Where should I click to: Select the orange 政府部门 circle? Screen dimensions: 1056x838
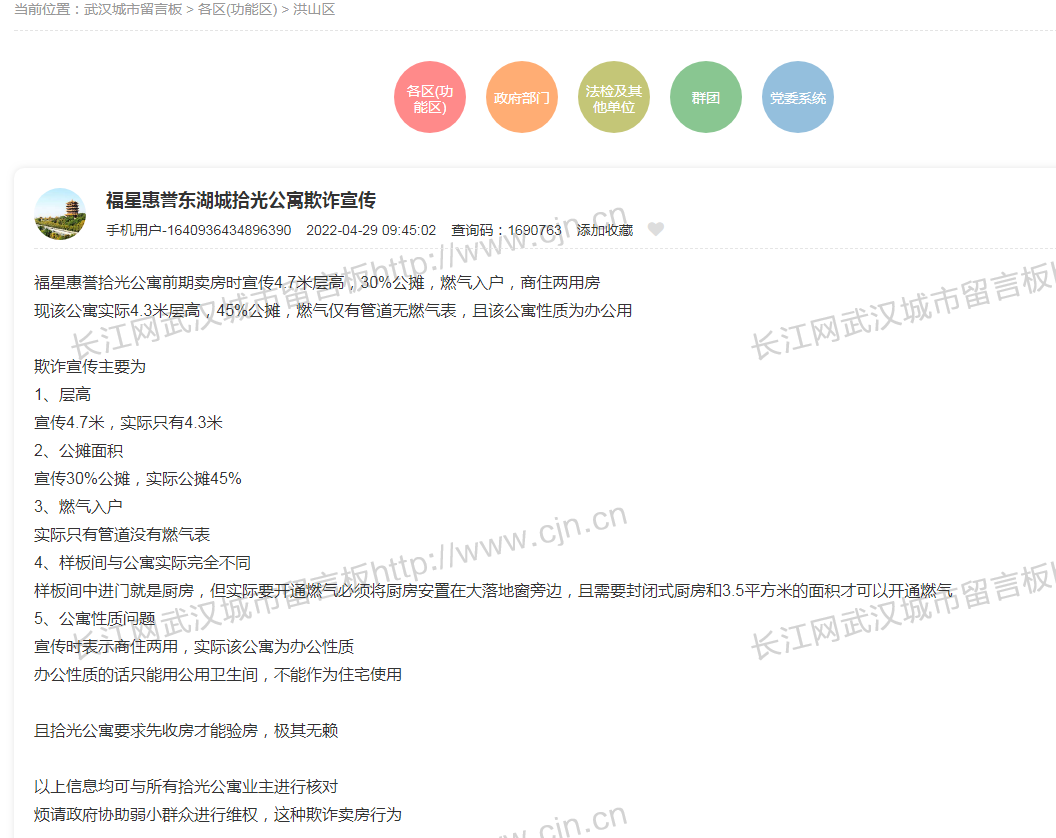click(x=522, y=98)
